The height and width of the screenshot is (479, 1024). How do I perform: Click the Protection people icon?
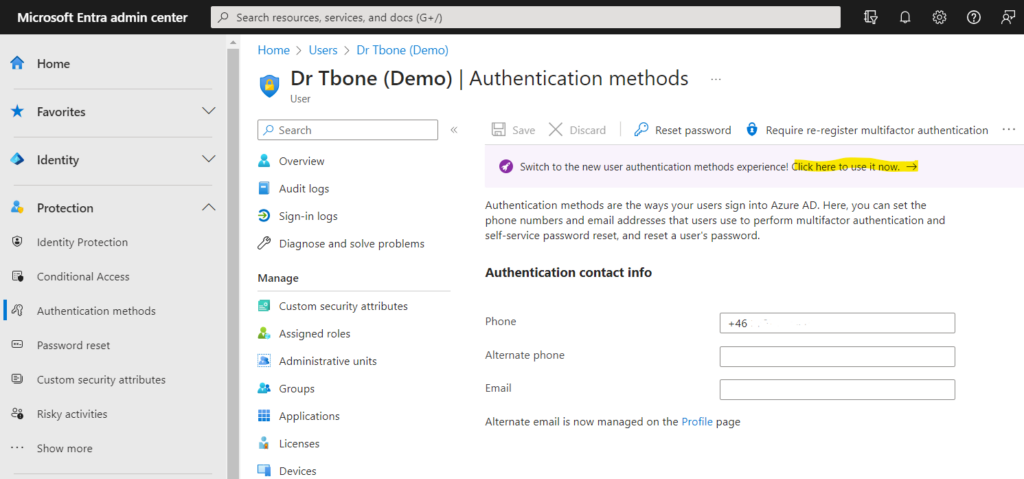click(x=18, y=208)
